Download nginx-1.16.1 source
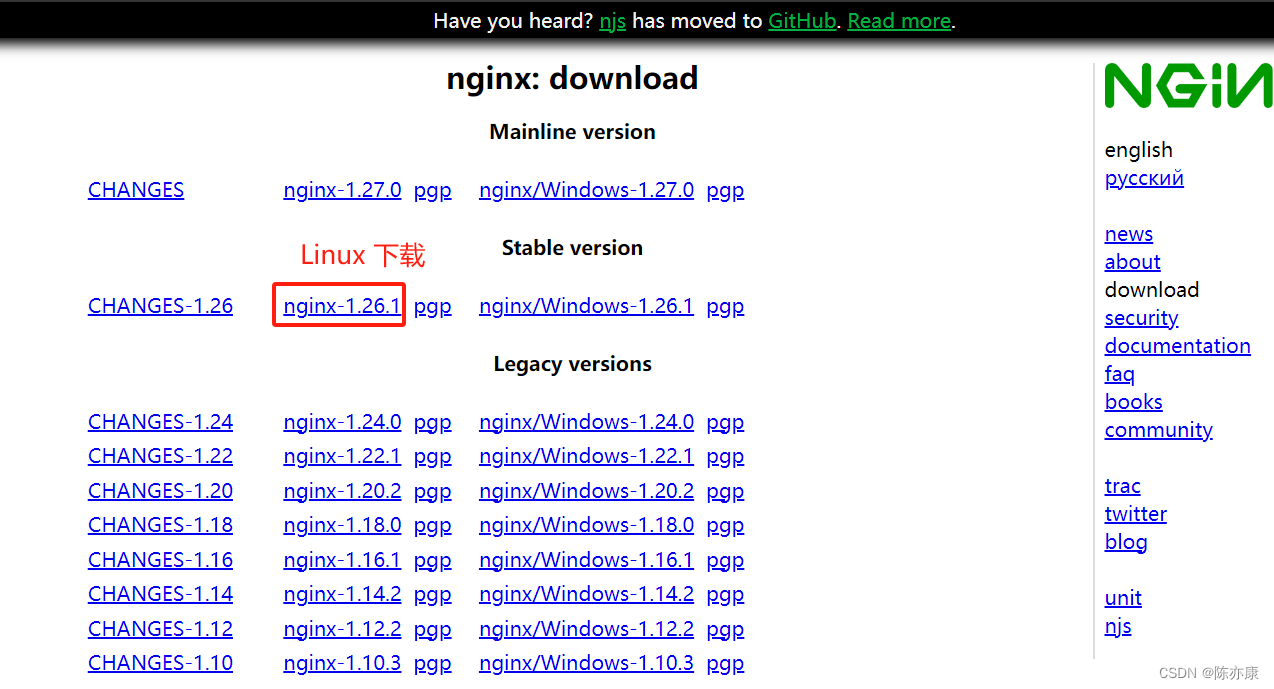Screen dimensions: 1274x689 point(342,560)
